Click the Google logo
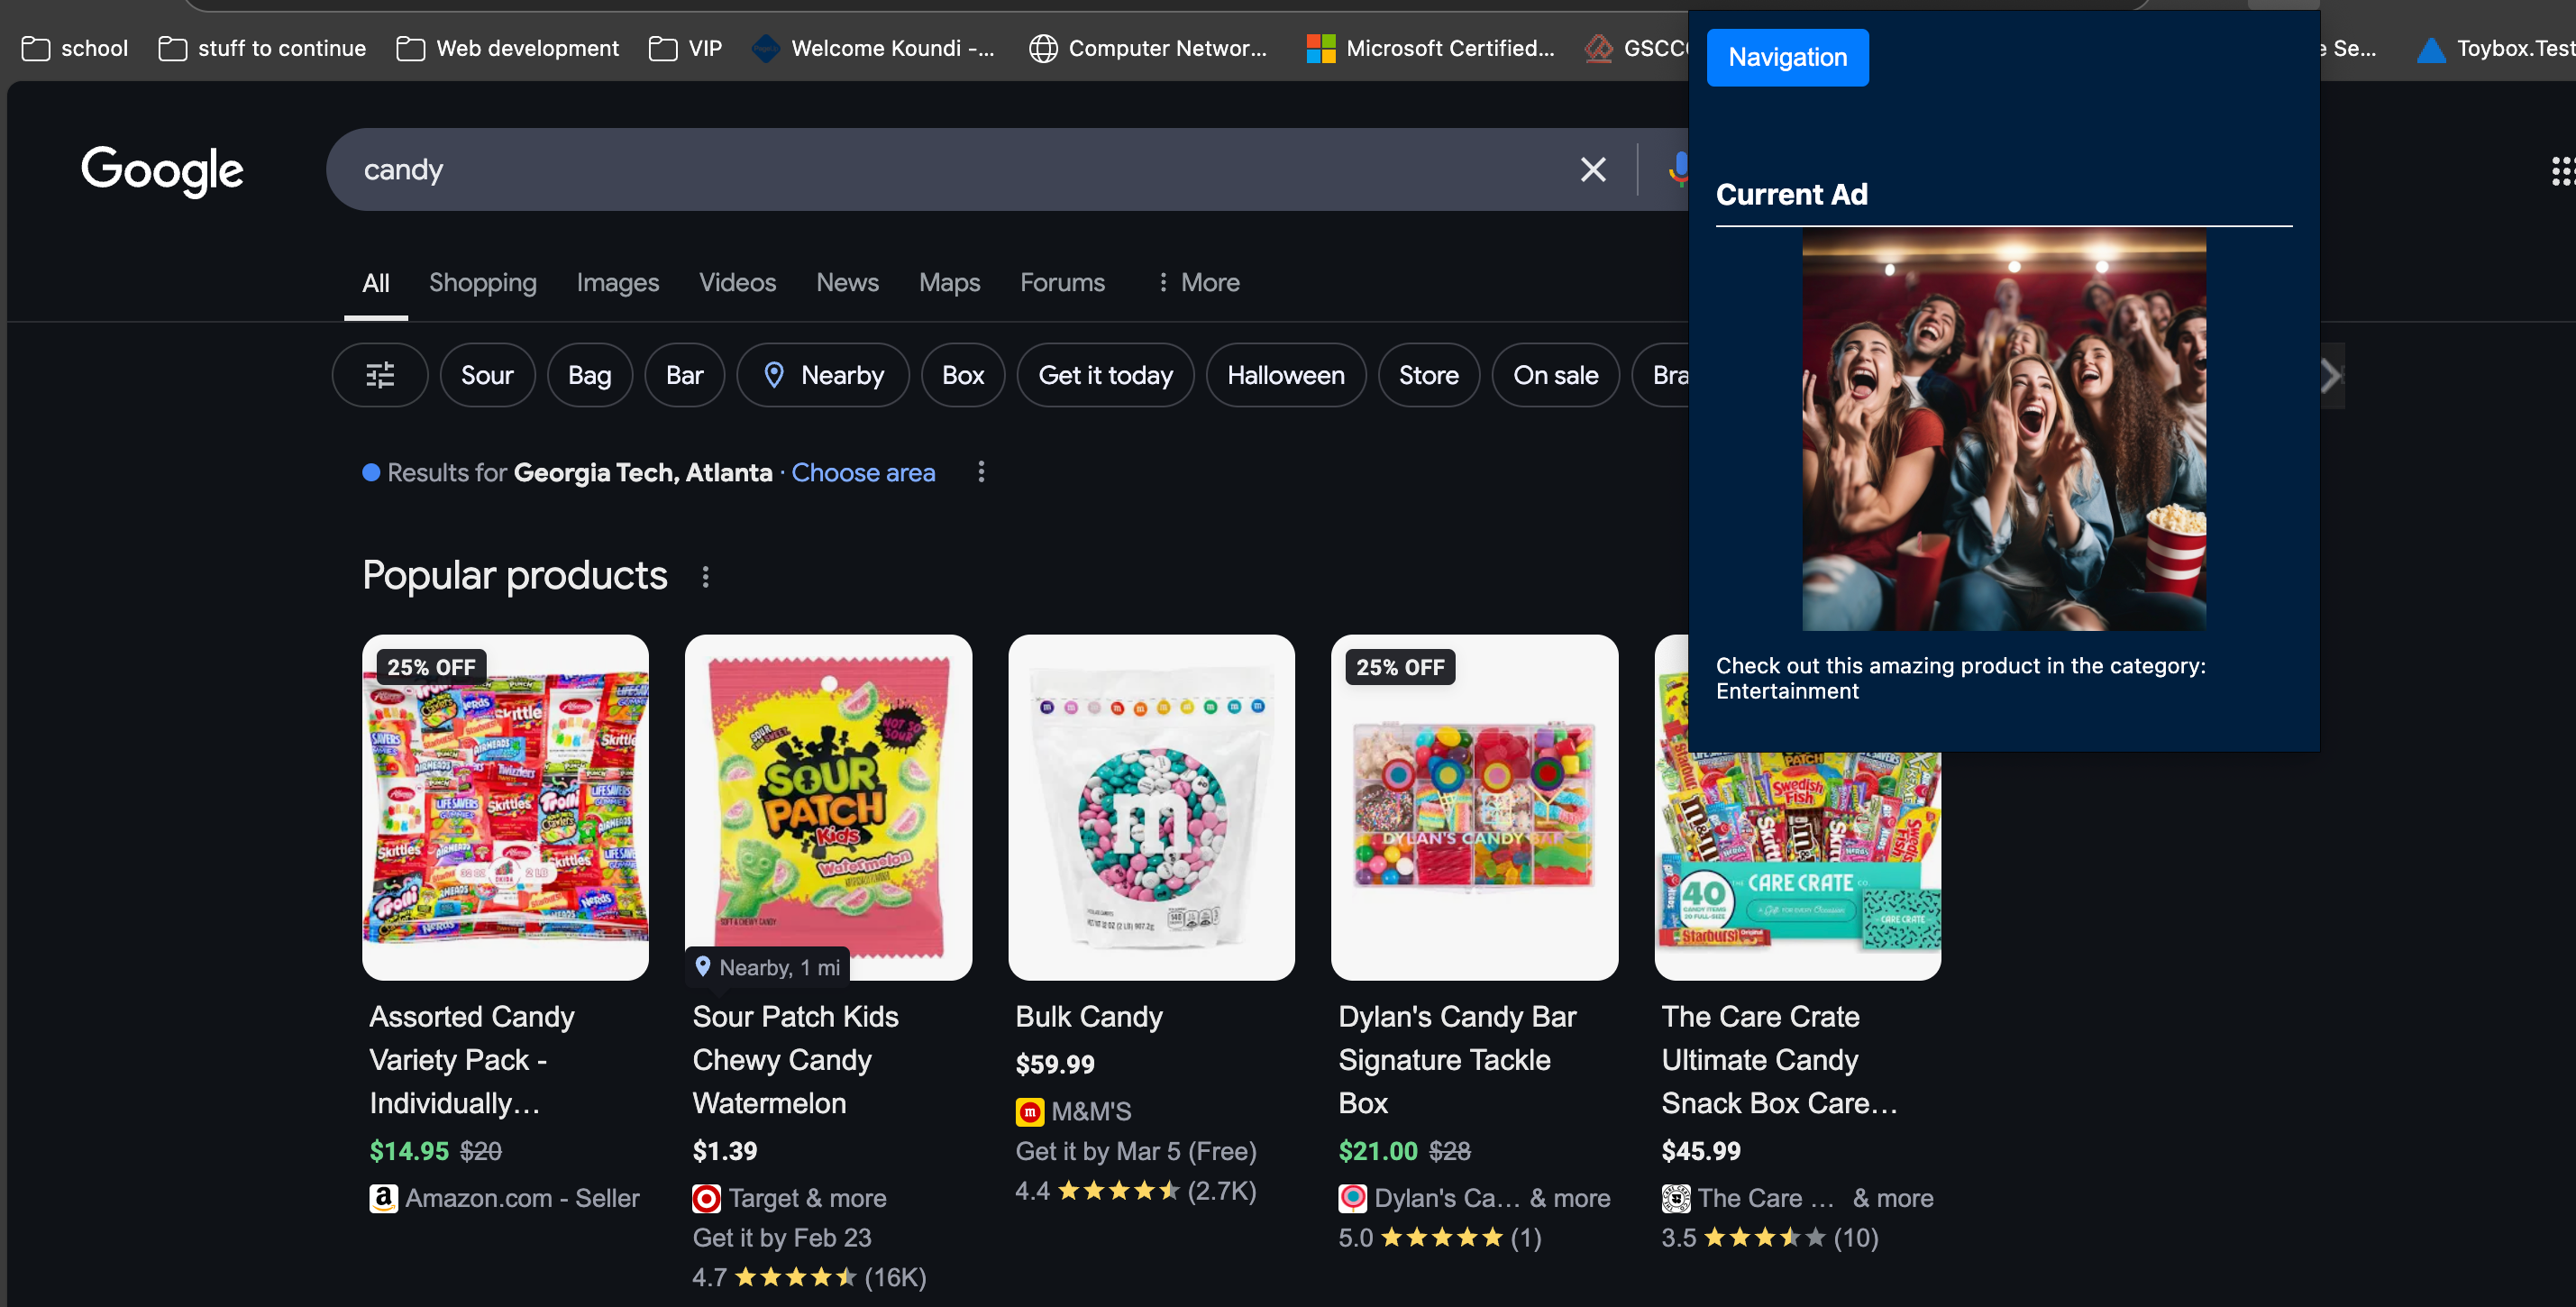Viewport: 2576px width, 1307px height. point(162,170)
